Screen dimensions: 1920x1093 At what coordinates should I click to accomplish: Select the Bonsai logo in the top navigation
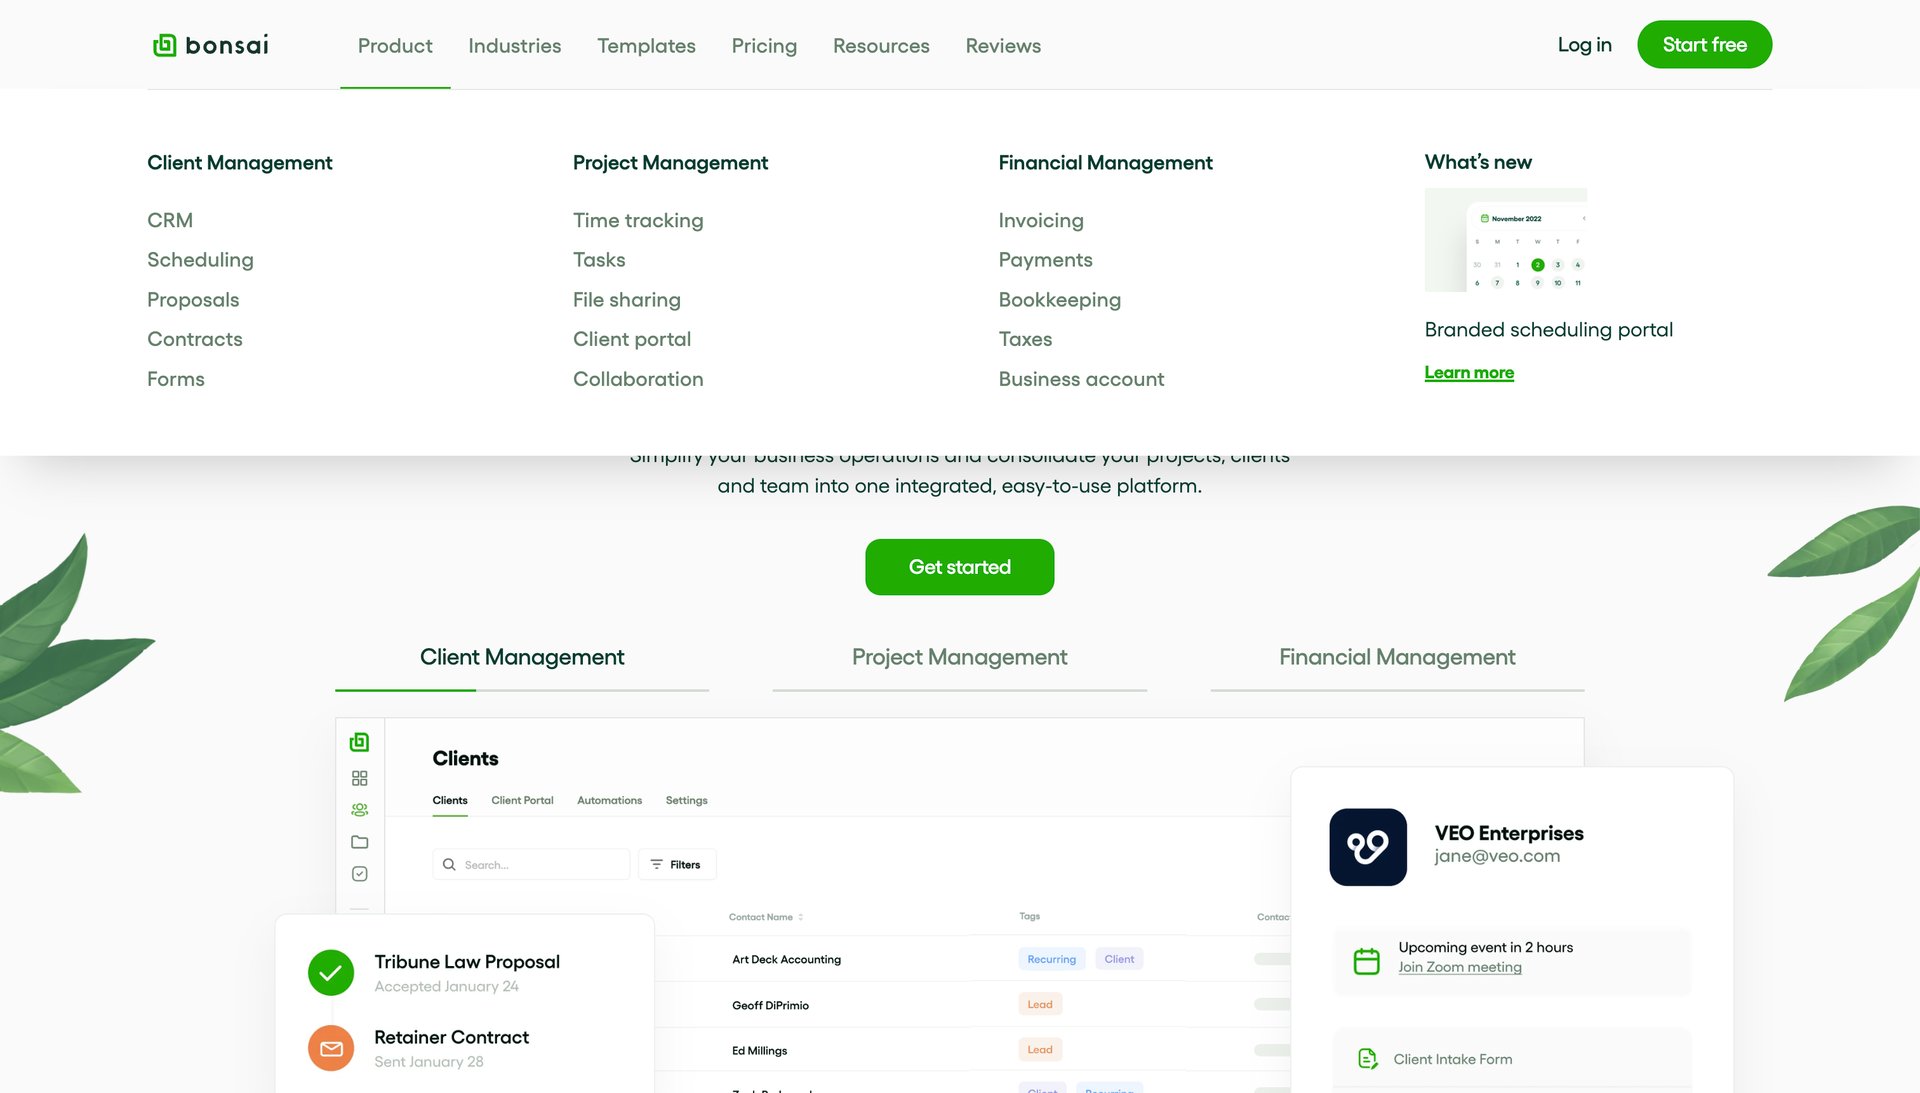(x=209, y=44)
